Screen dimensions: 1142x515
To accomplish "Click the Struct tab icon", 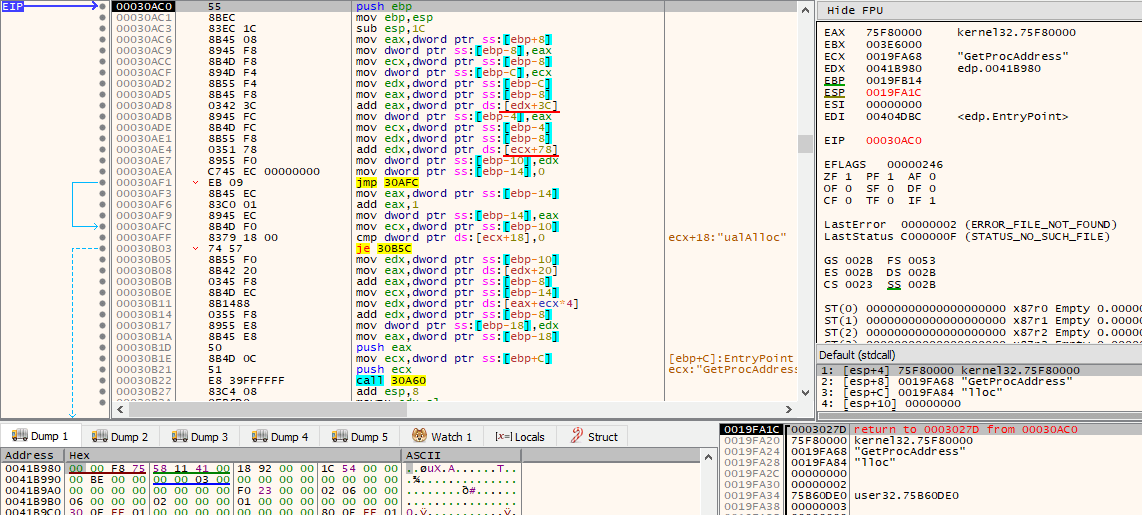I will pos(575,437).
